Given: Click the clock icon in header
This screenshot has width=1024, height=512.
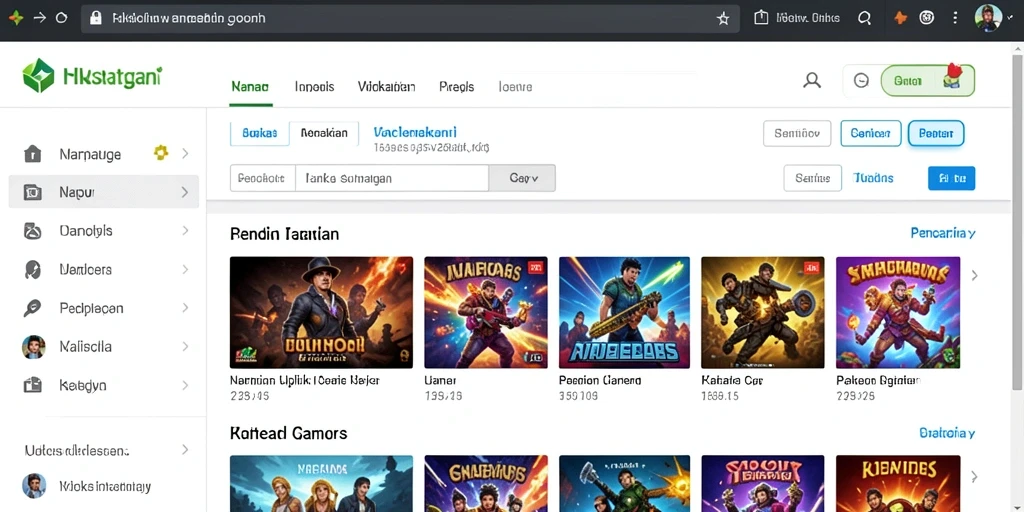Looking at the screenshot, I should [861, 80].
